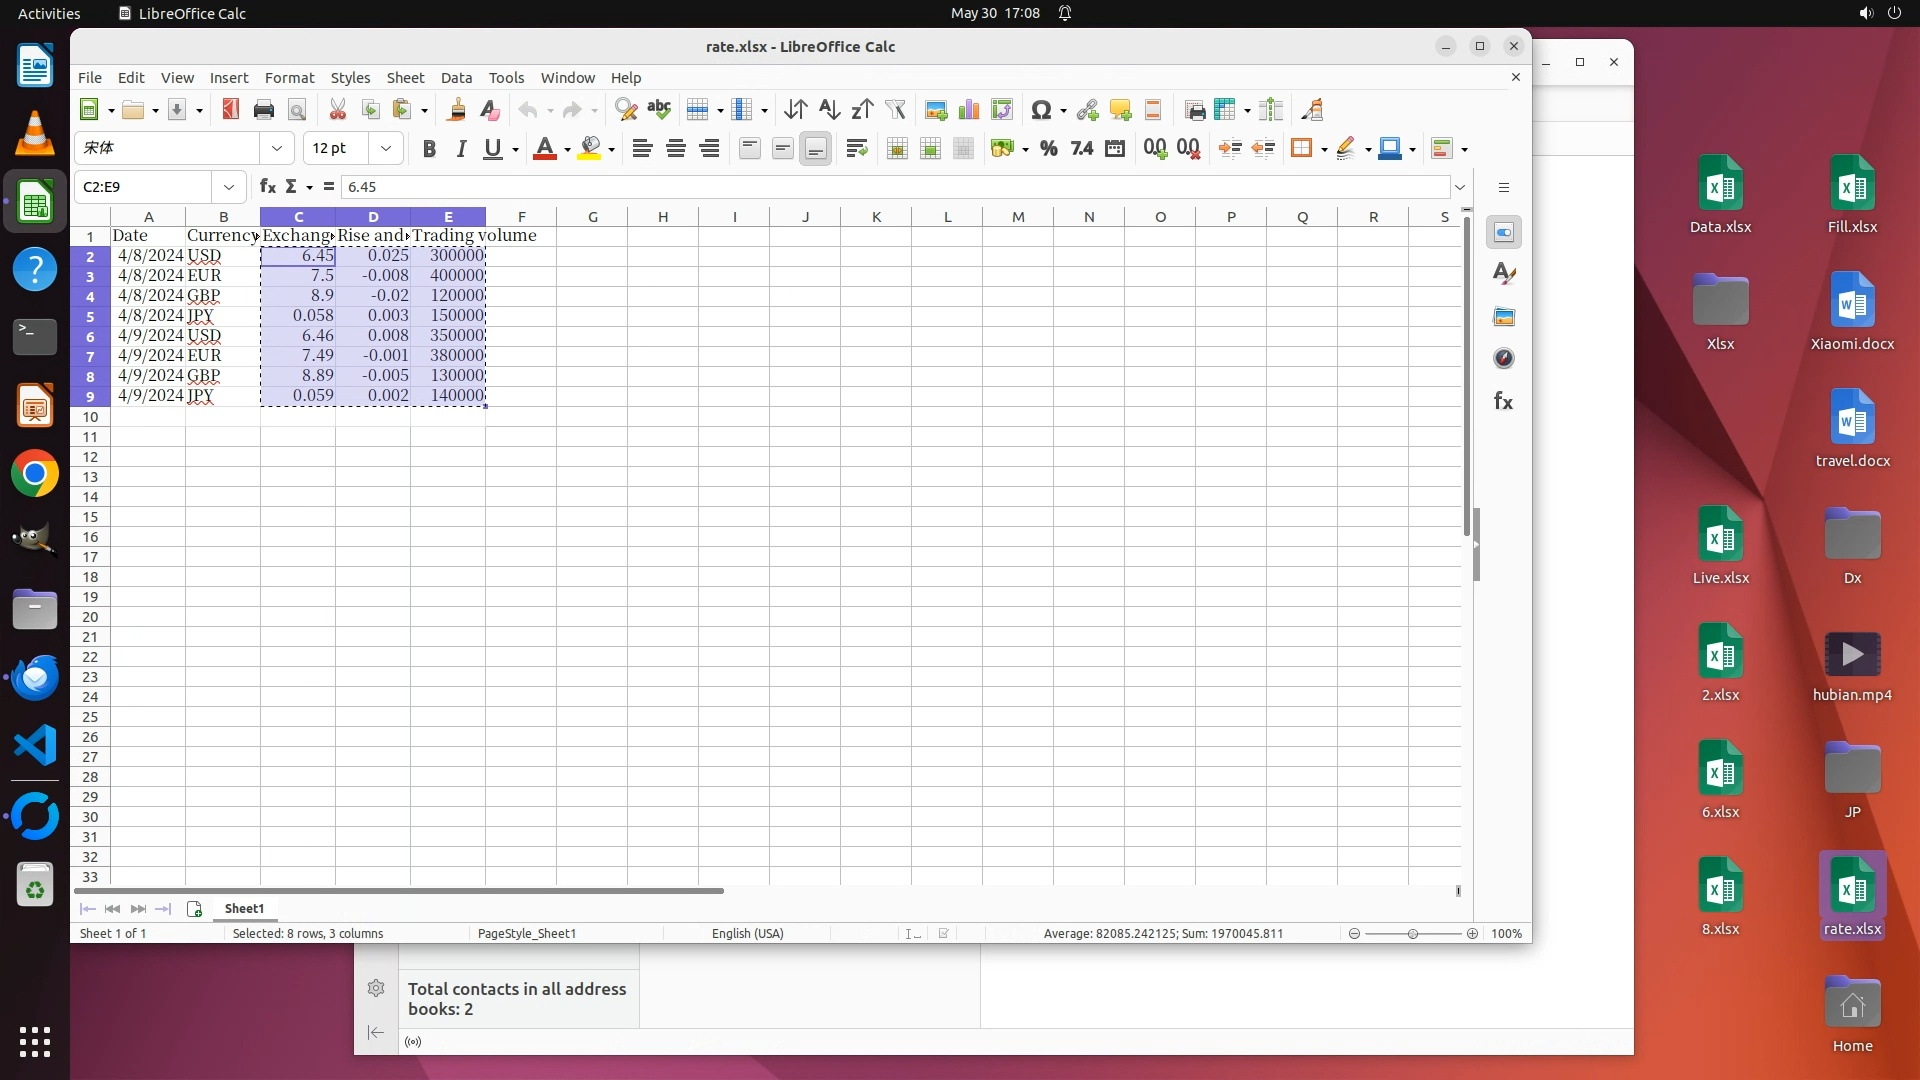Expand the Name Box dropdown arrow
Image resolution: width=1920 pixels, height=1080 pixels.
coord(229,187)
